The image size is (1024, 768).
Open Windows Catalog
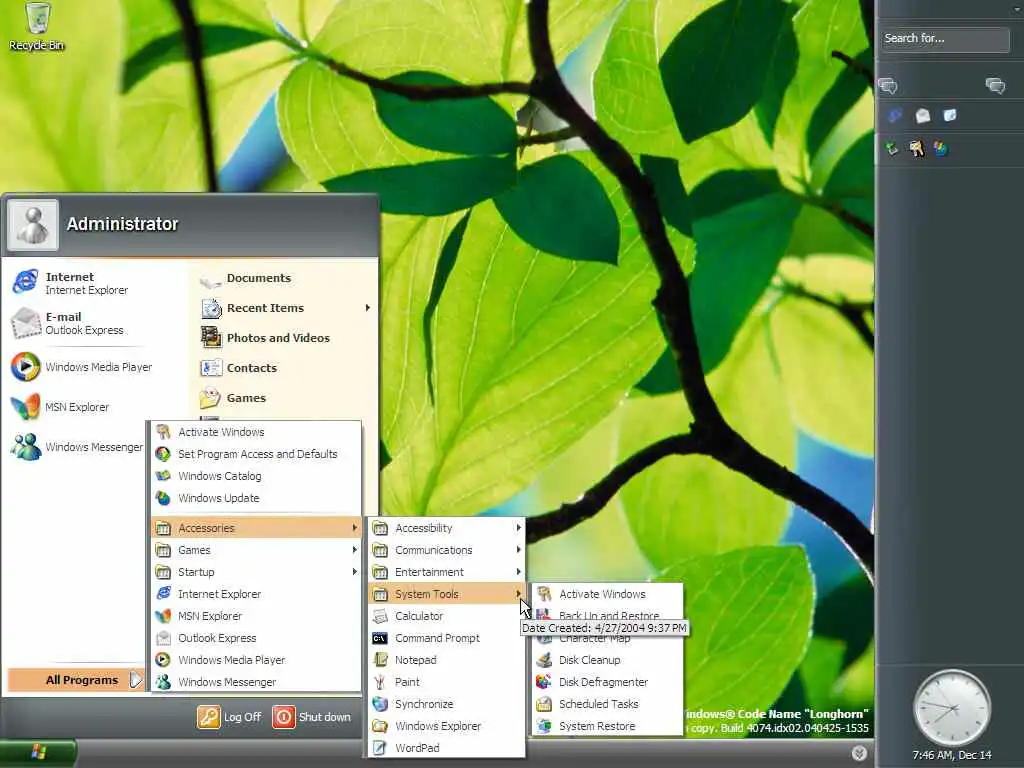point(256,476)
